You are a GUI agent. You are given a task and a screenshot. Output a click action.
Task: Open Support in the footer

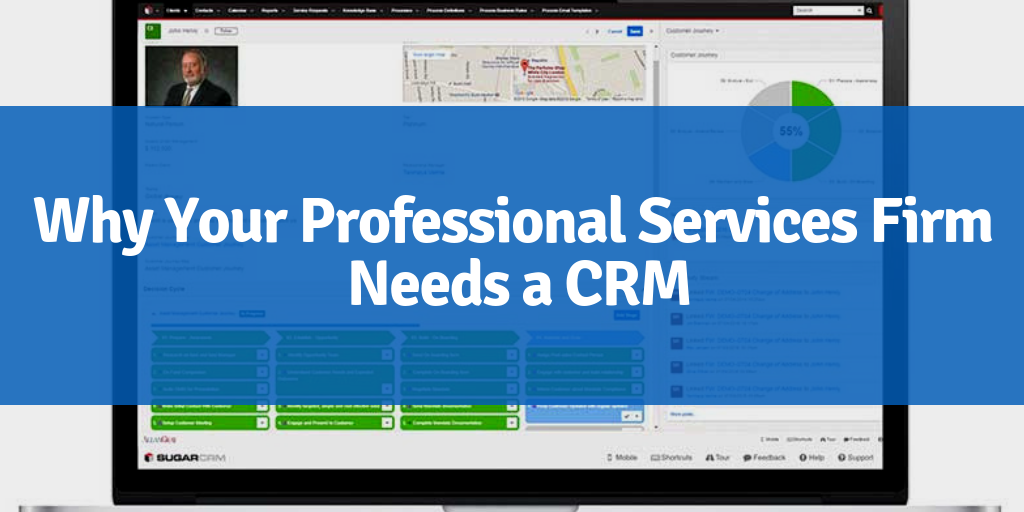[x=856, y=457]
